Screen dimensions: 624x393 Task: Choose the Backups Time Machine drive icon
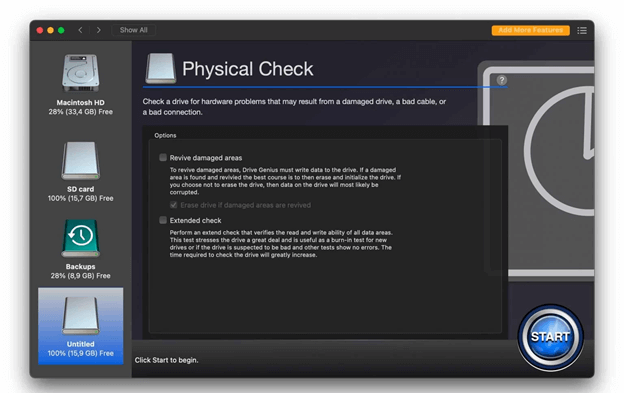[x=80, y=238]
